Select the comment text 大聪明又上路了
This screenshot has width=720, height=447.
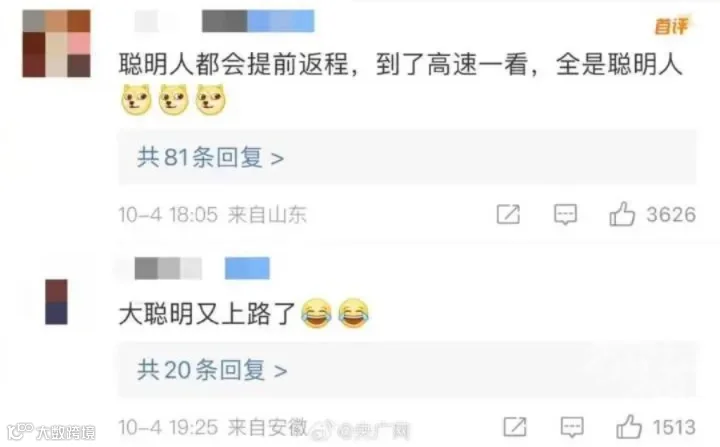tap(207, 314)
